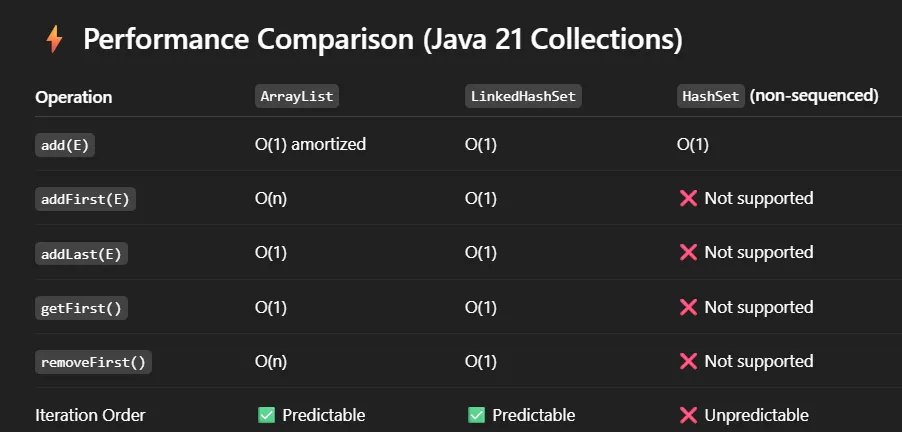Click the red X beside Unpredictable
The image size is (902, 432).
click(x=688, y=415)
